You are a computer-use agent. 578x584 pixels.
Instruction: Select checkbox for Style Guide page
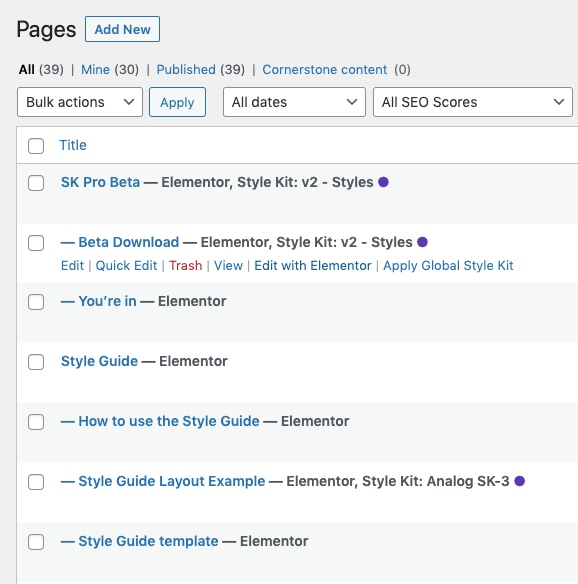[36, 362]
